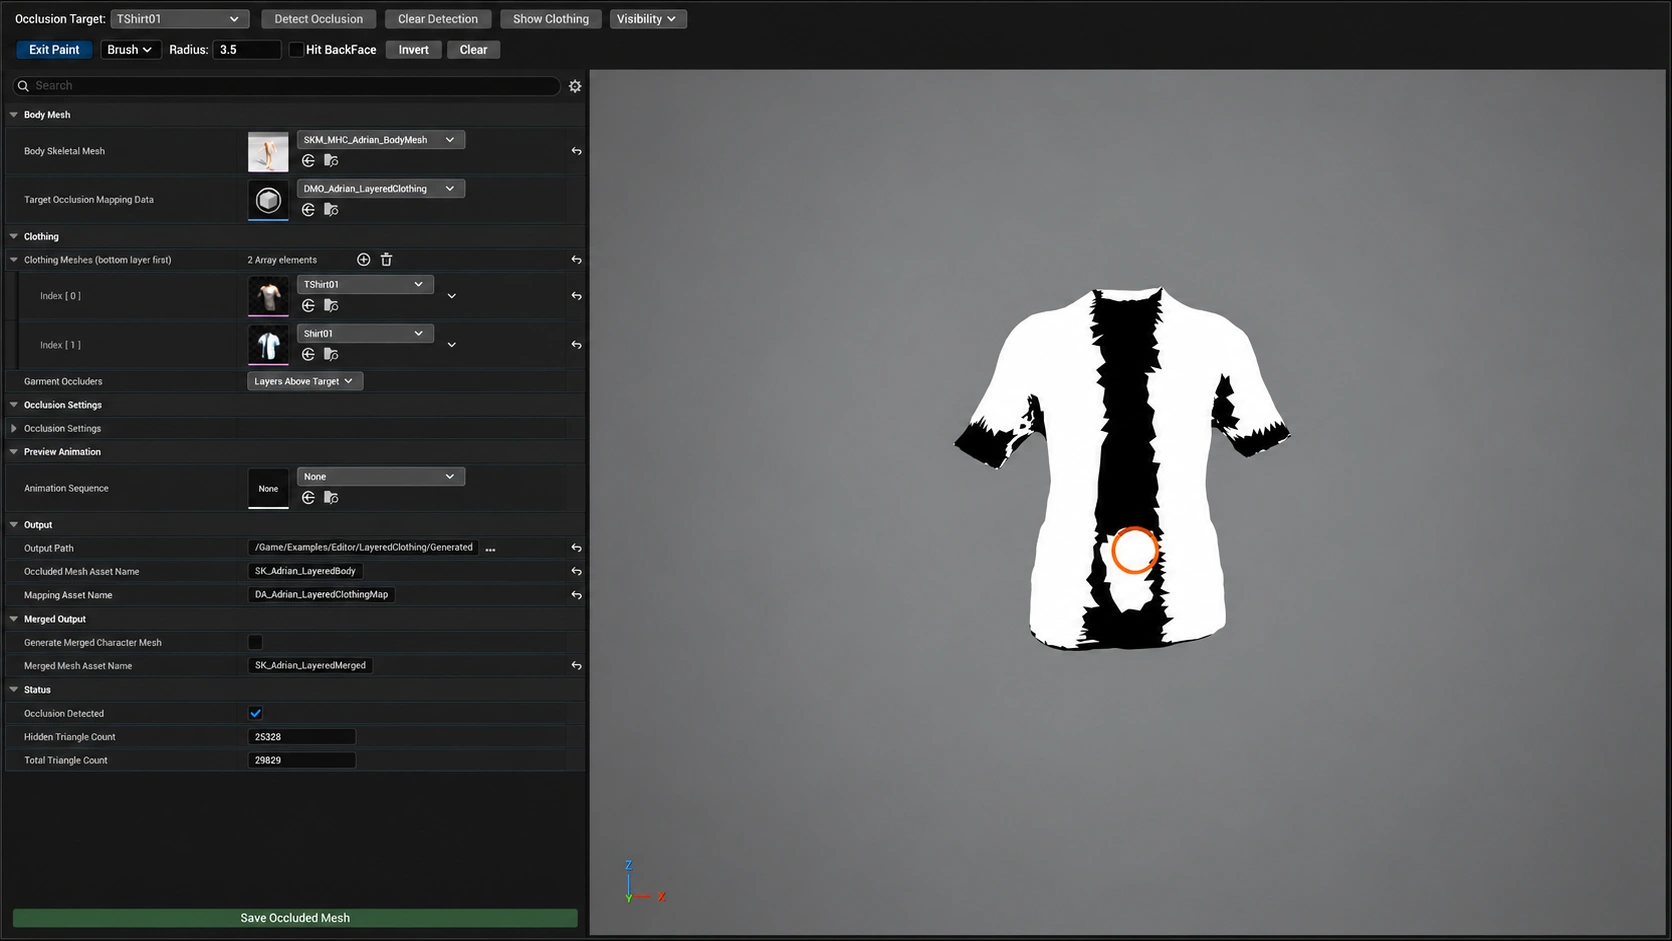Open SKM_MHC_Adrian_BodyMesh asset dropdown
Viewport: 1672px width, 941px height.
click(x=381, y=140)
